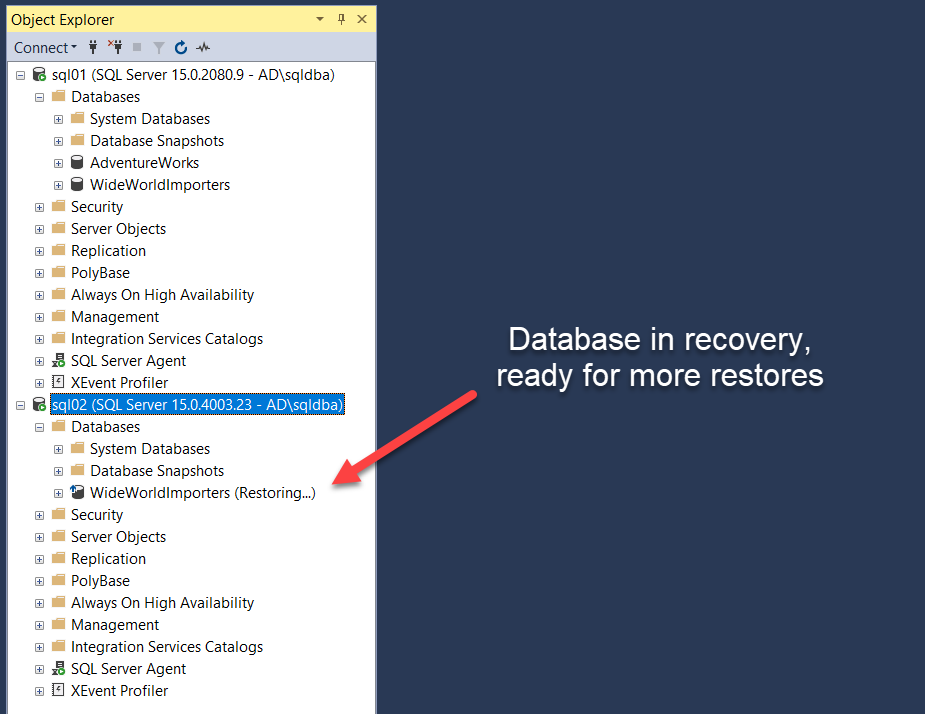Expand Management under sql01
The image size is (925, 714).
point(40,317)
